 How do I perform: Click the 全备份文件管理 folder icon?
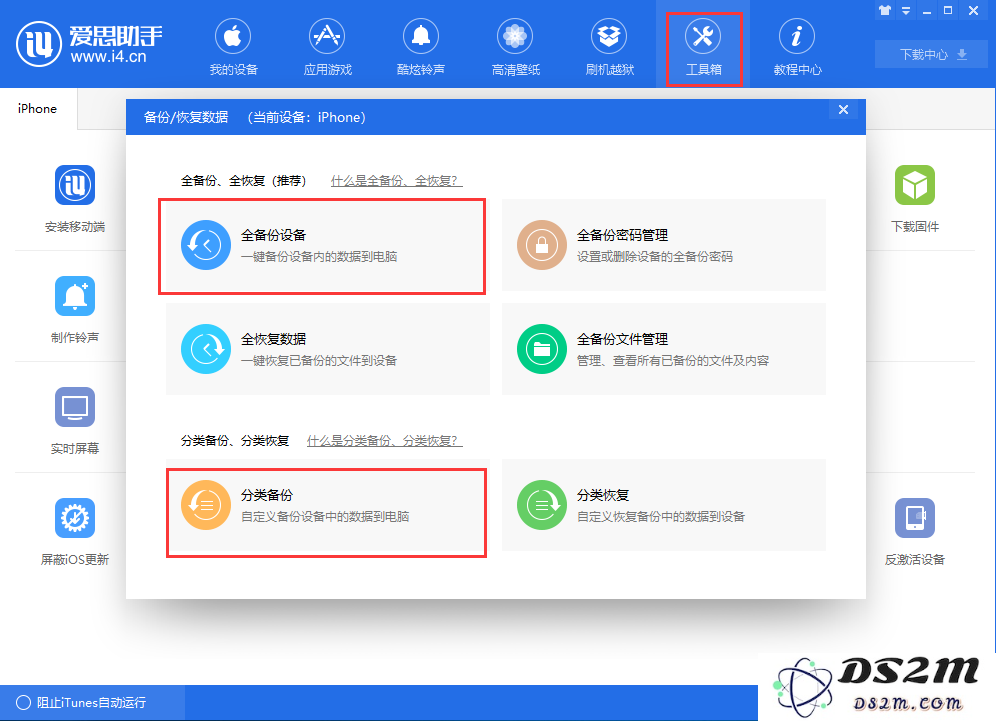(542, 349)
